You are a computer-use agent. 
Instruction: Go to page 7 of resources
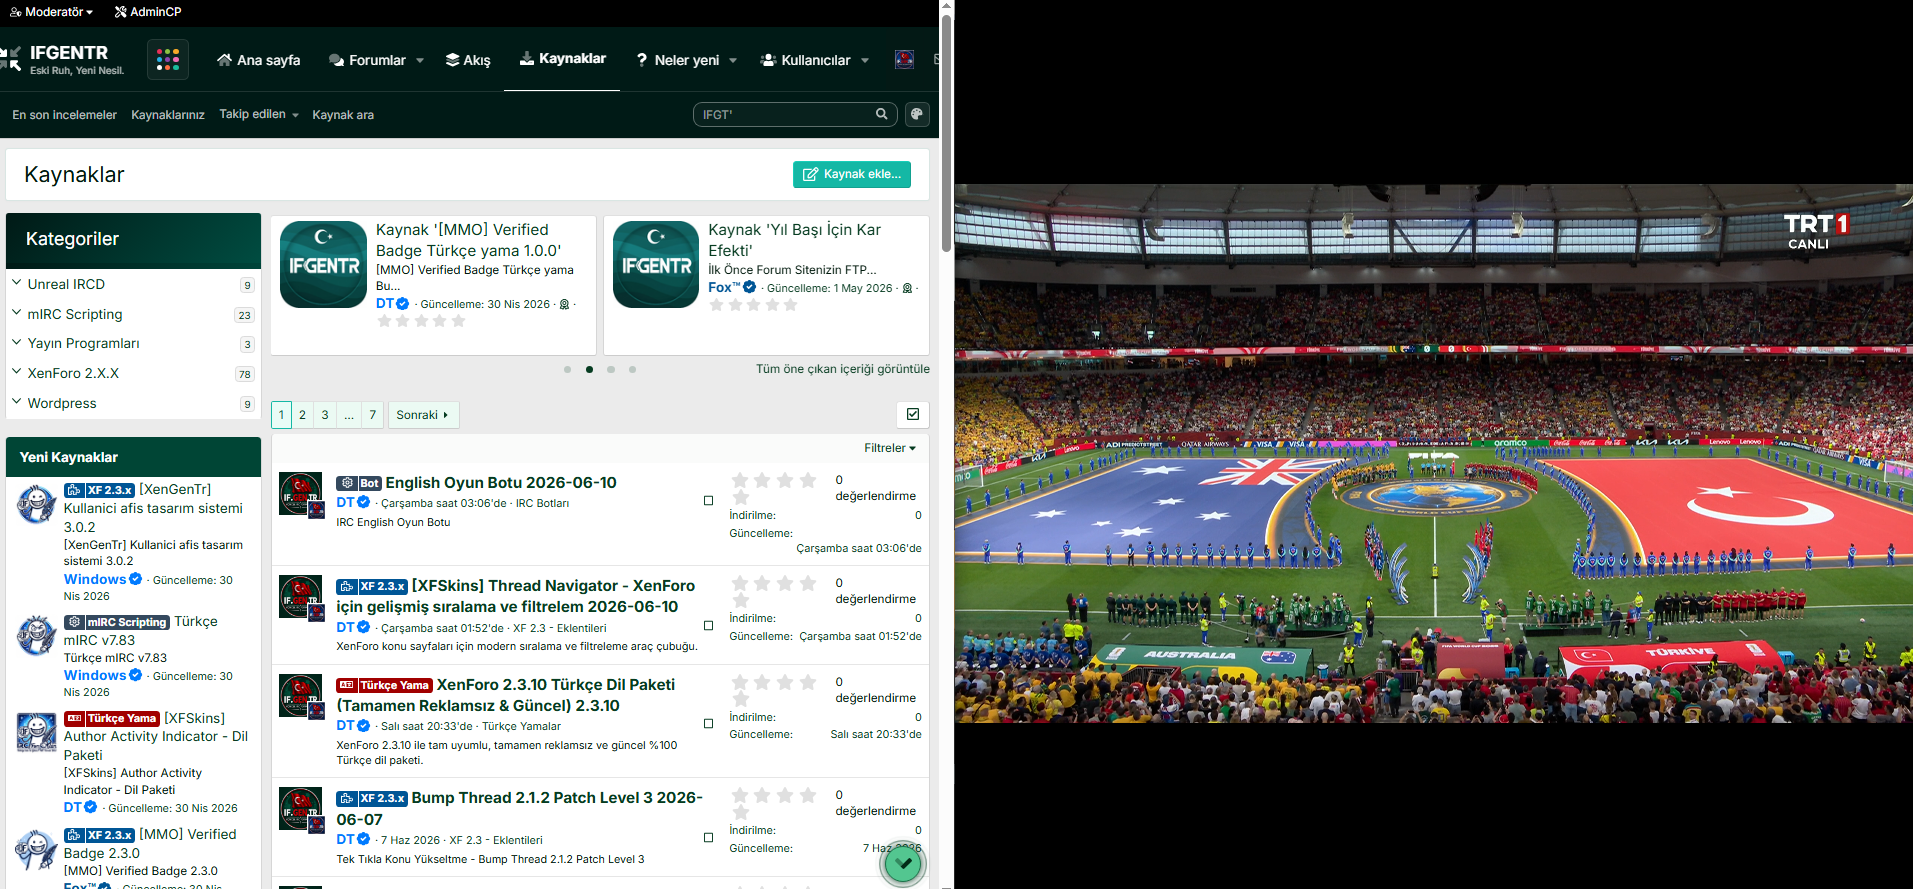(x=372, y=414)
